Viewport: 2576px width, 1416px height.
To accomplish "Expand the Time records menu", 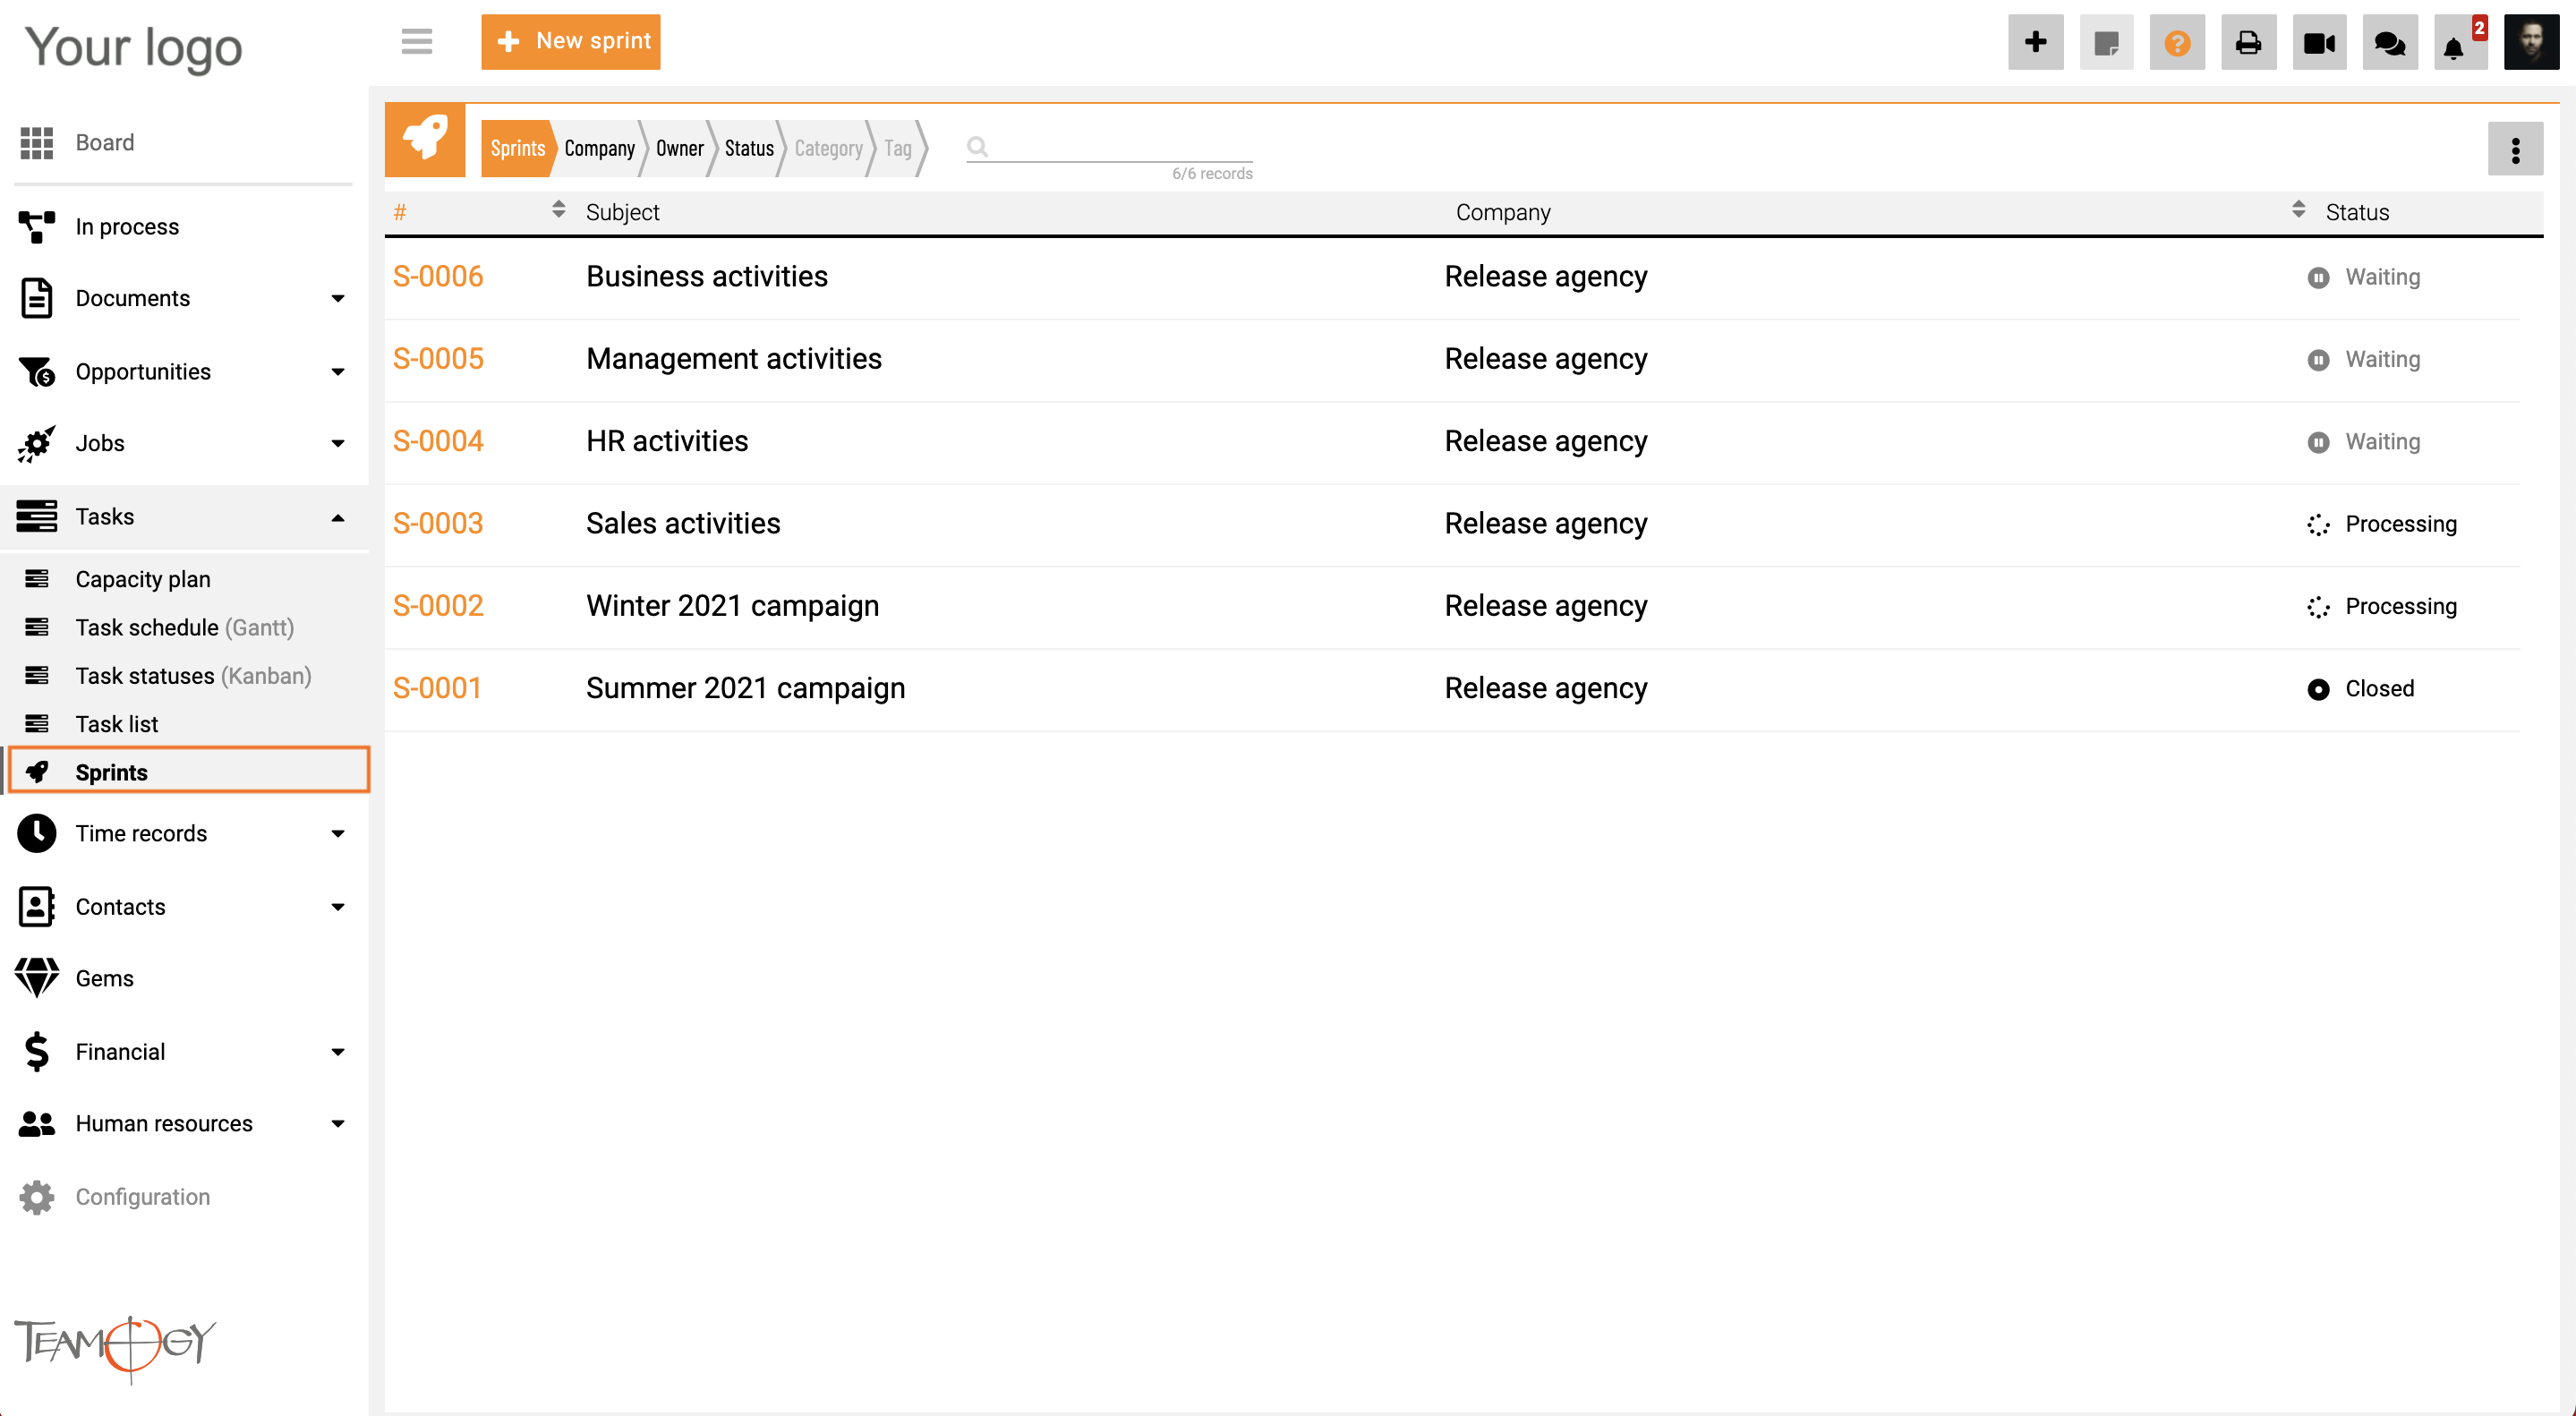I will tap(338, 833).
